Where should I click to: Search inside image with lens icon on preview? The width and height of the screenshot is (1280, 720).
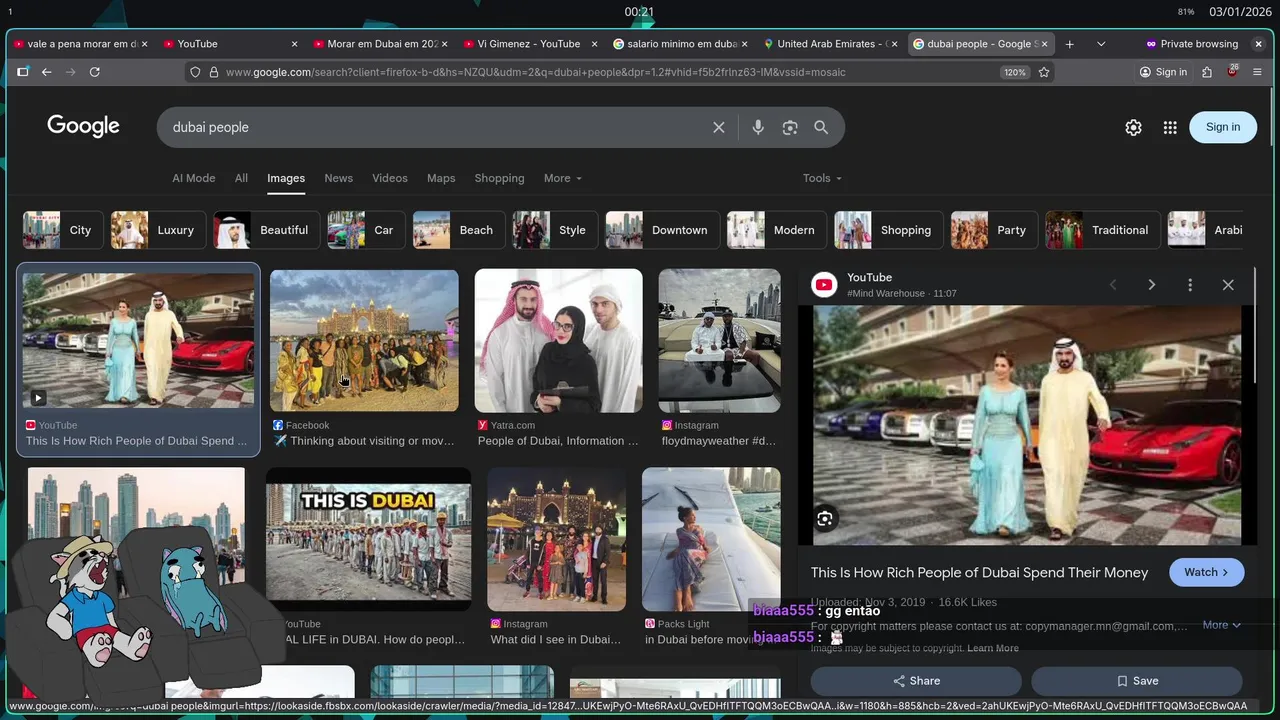pos(825,518)
